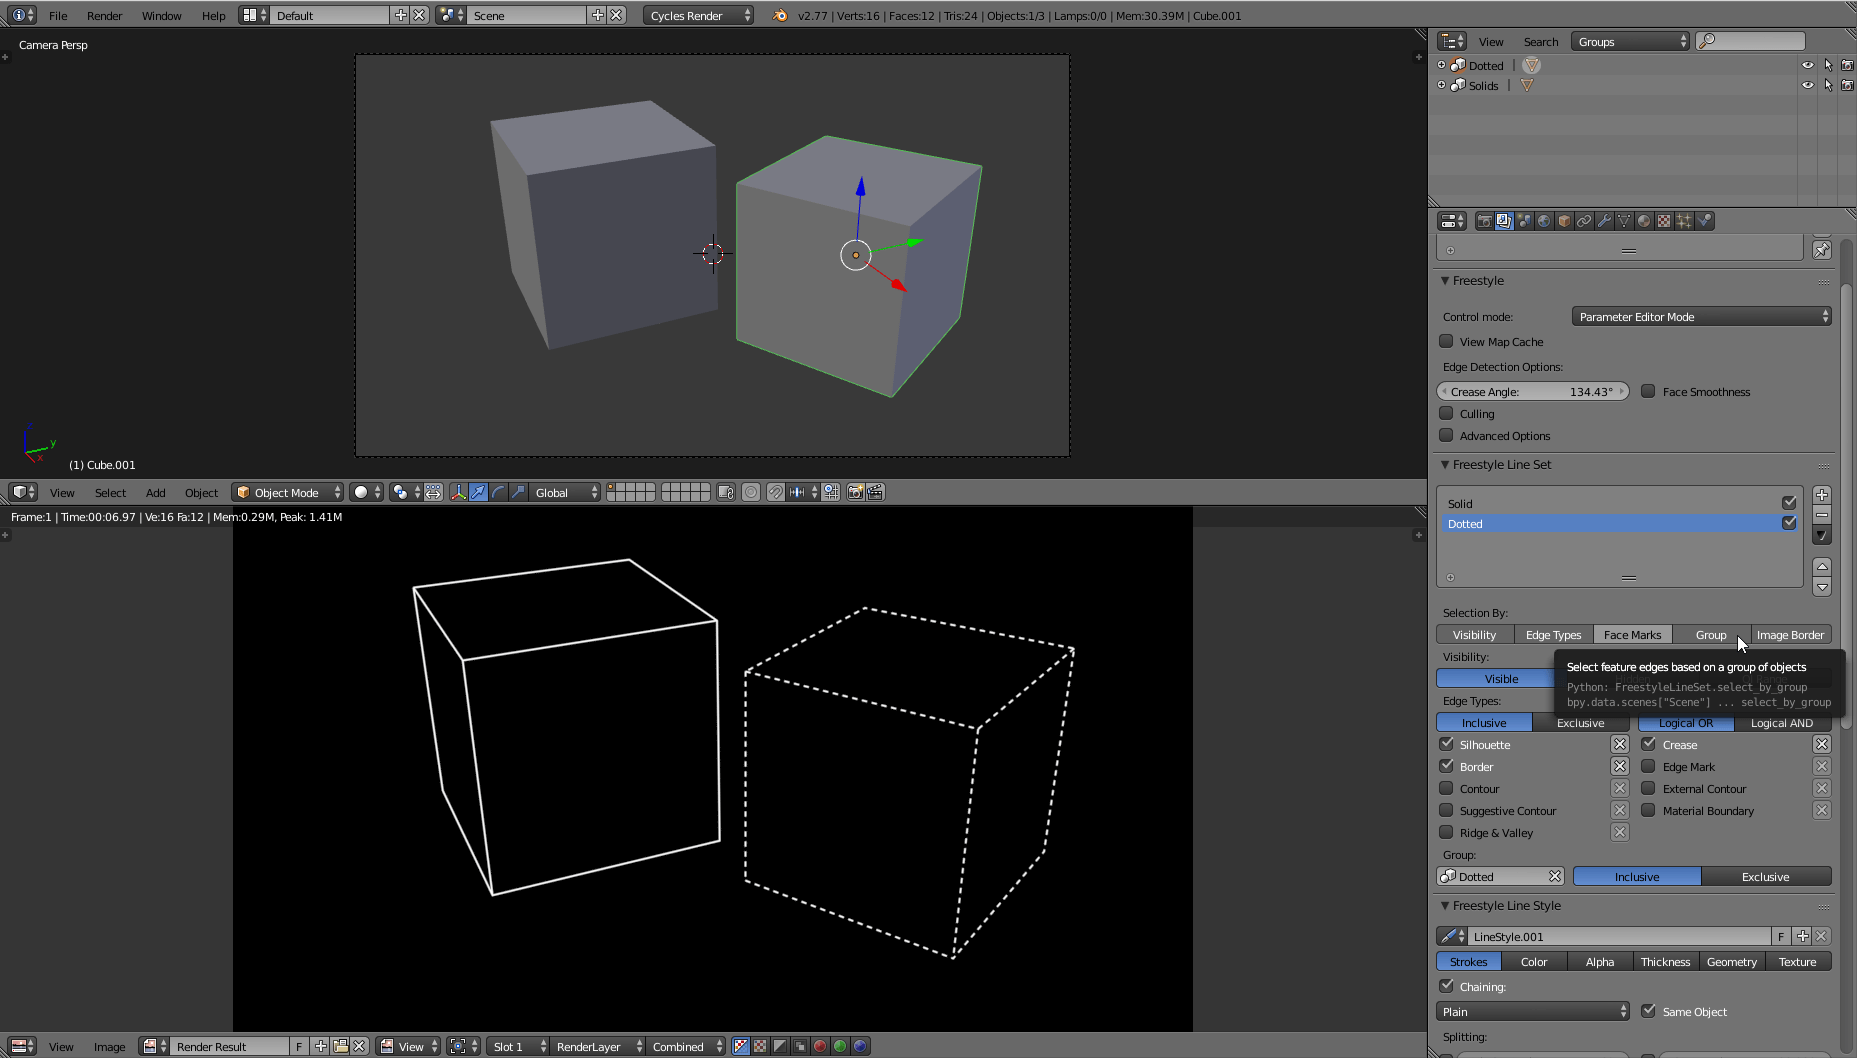Open the Control mode dropdown

(x=1700, y=316)
